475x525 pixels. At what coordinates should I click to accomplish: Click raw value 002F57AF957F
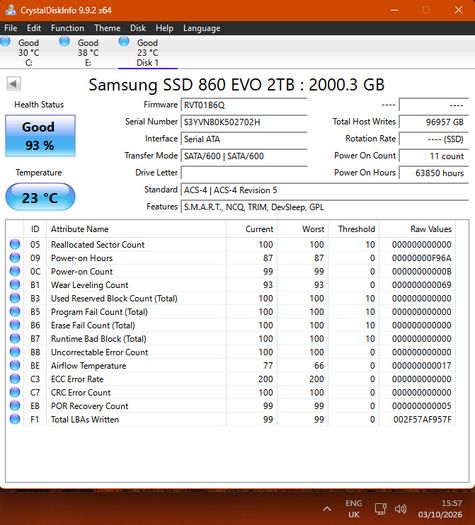pos(422,419)
